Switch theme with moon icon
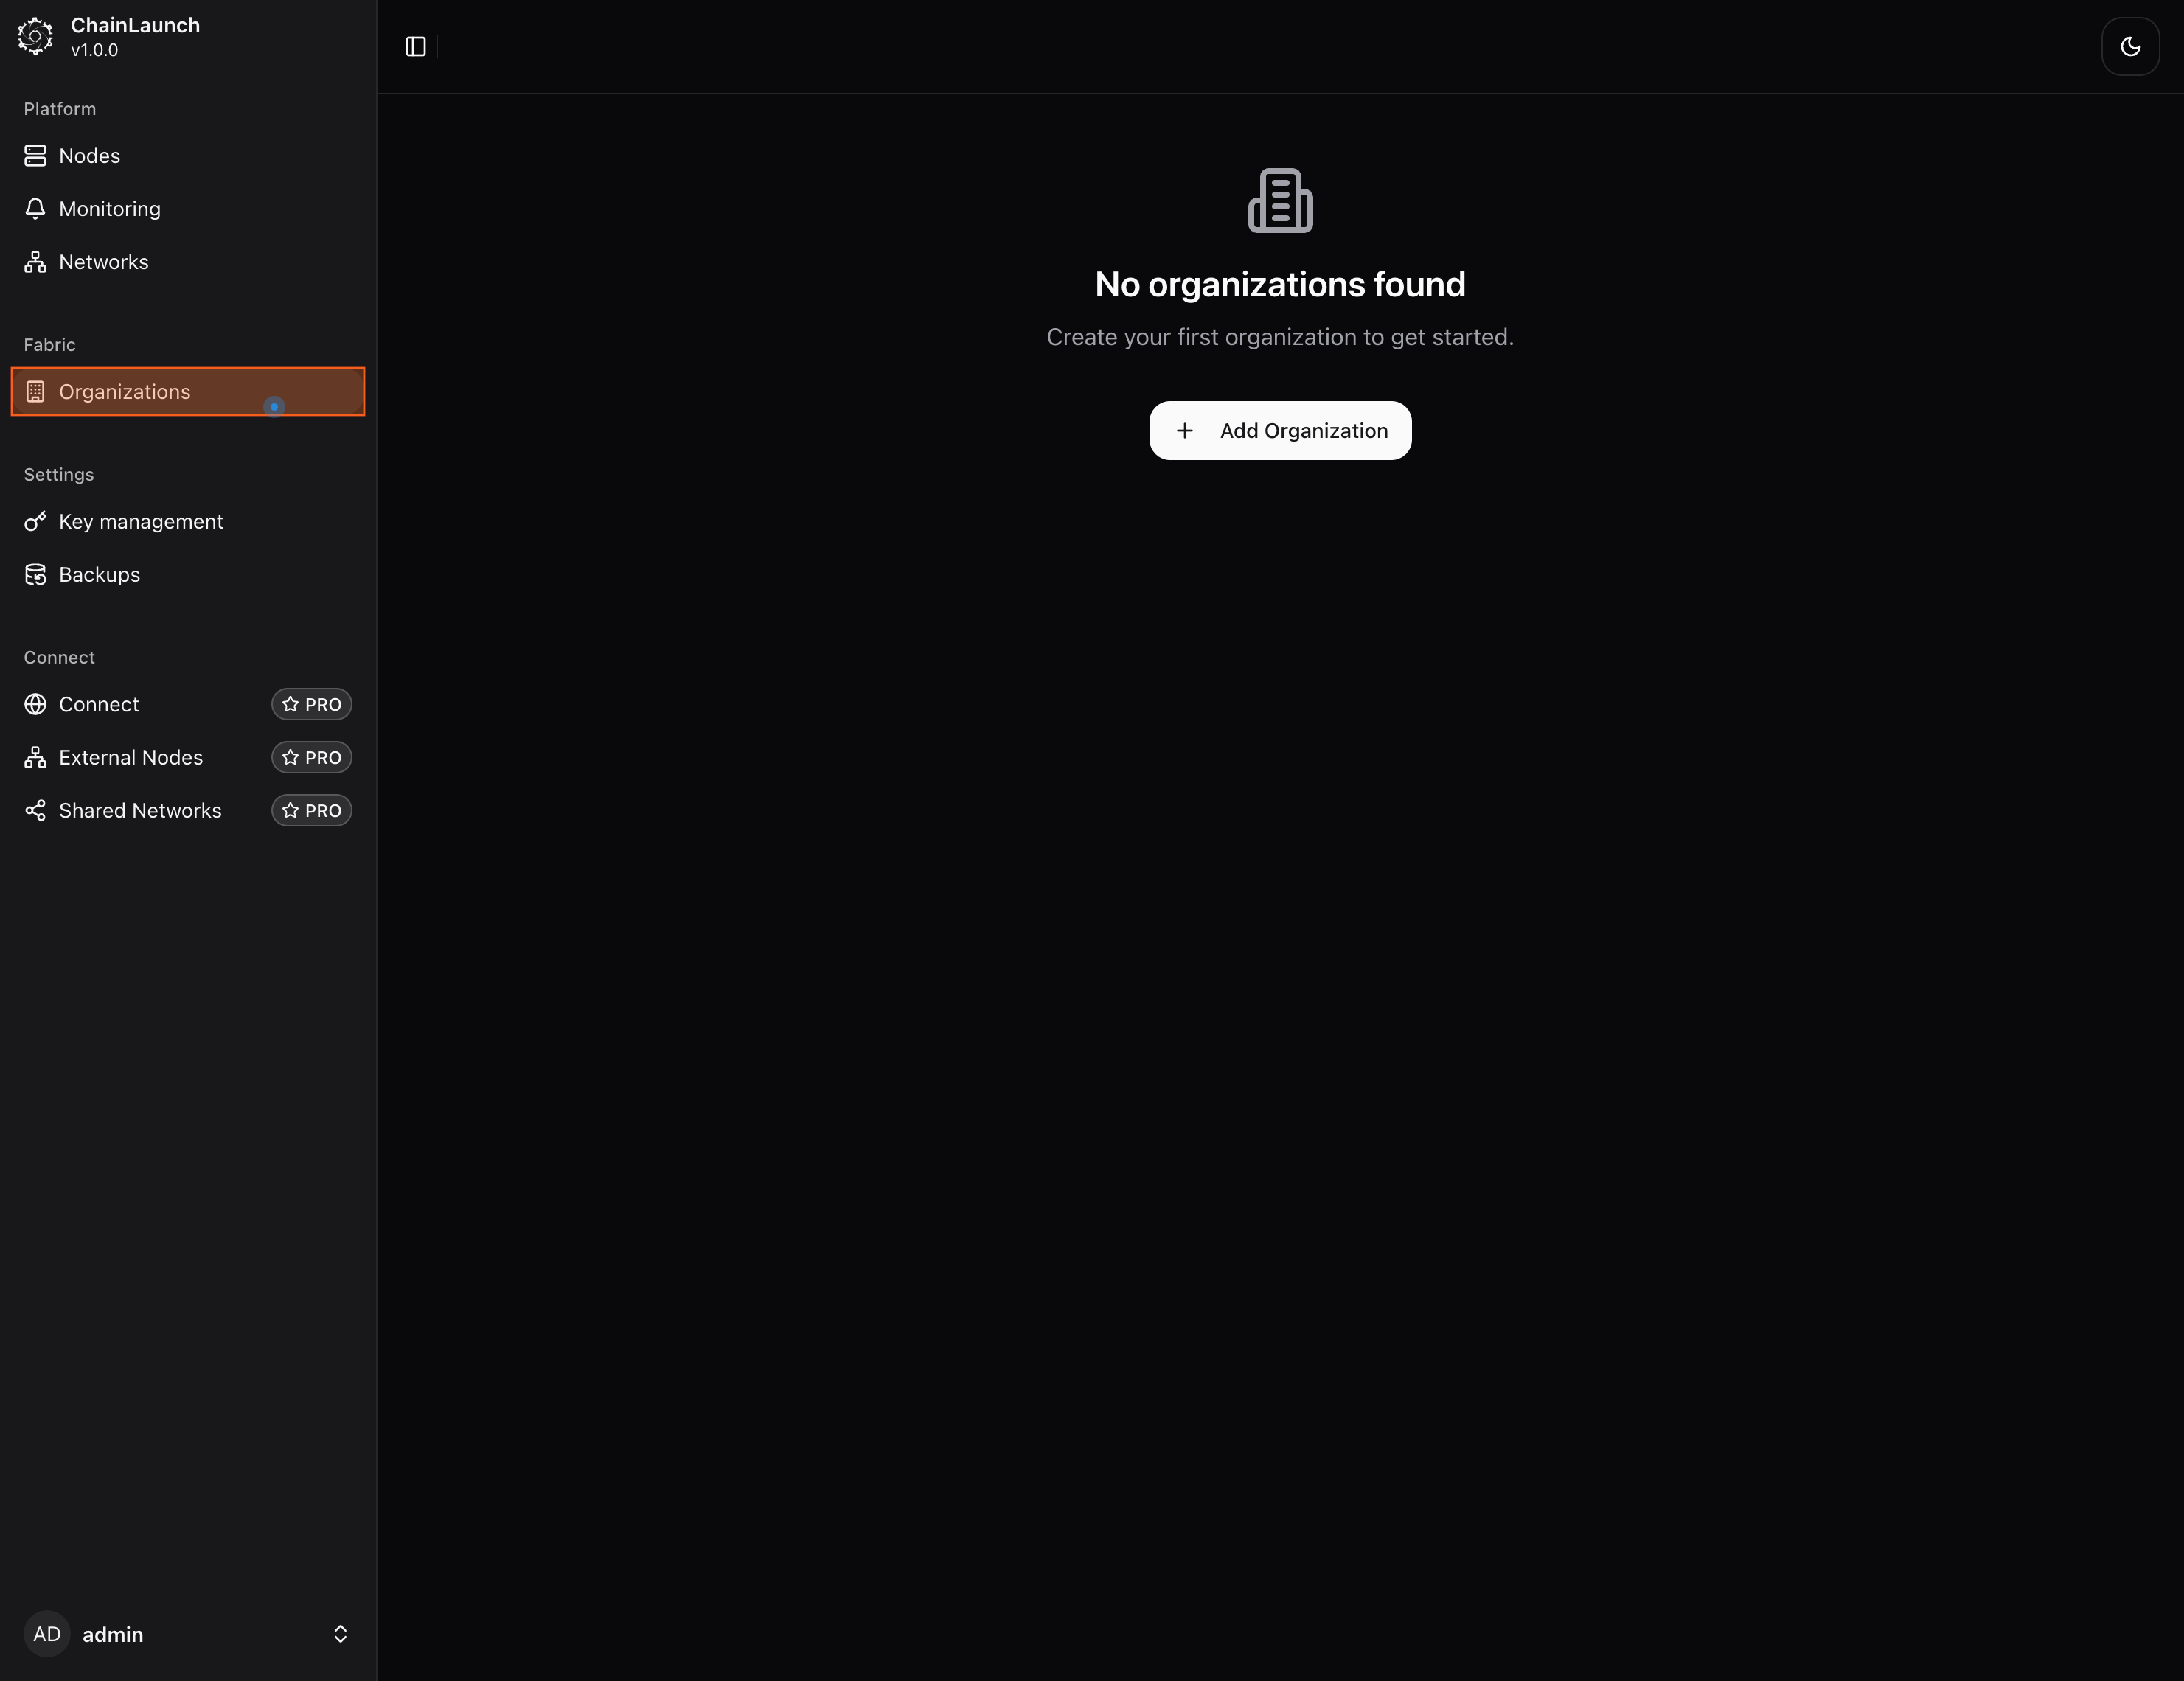This screenshot has height=1681, width=2184. point(2130,47)
